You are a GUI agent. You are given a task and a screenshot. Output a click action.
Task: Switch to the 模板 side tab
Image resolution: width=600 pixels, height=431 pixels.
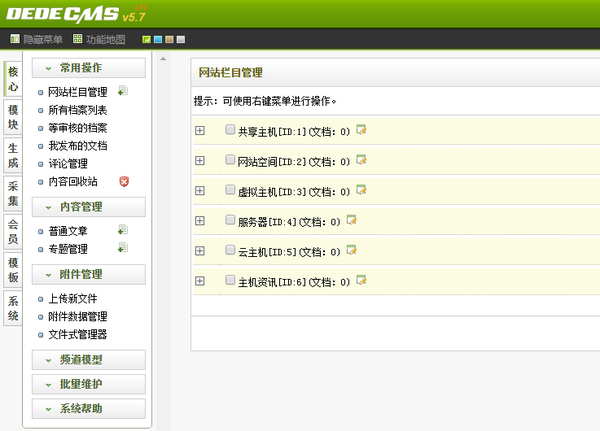pos(13,270)
